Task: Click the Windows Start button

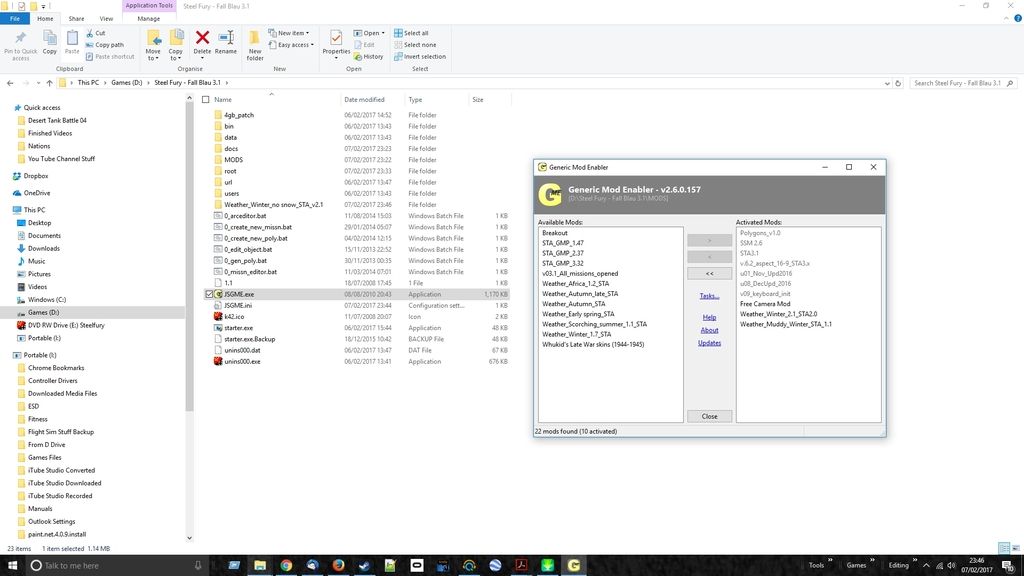Action: tap(12, 566)
